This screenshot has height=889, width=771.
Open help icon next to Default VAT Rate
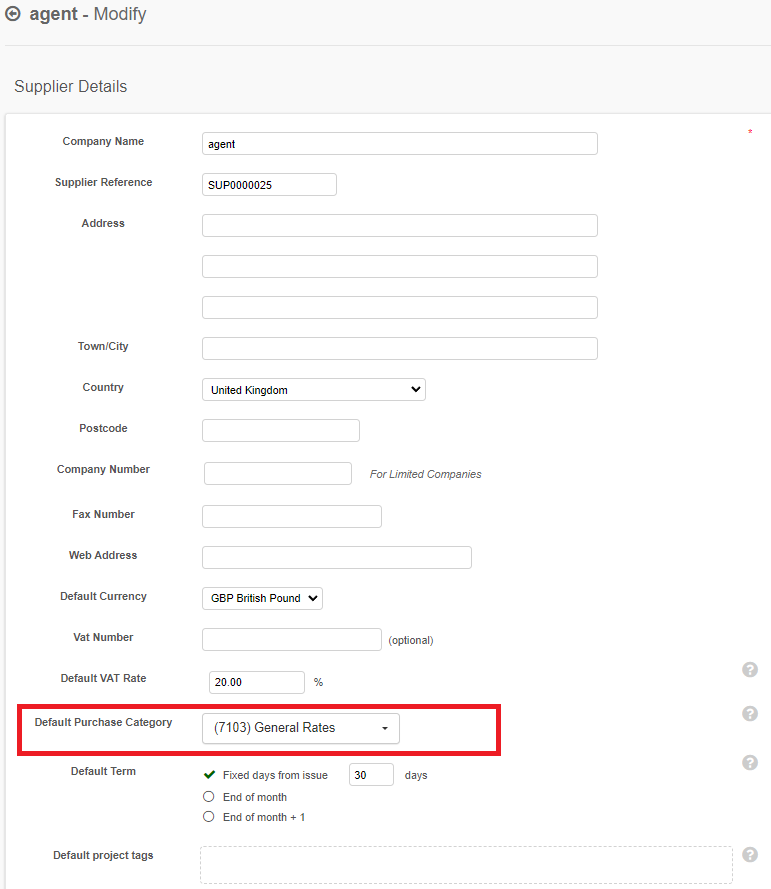tap(749, 670)
